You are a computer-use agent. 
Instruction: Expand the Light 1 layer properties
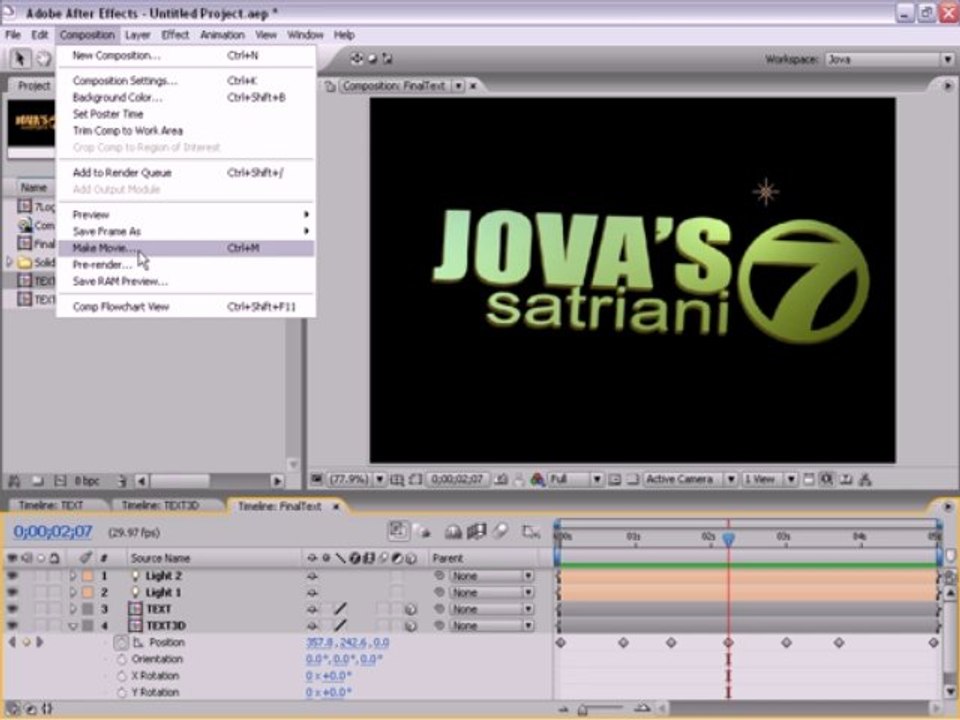click(73, 592)
